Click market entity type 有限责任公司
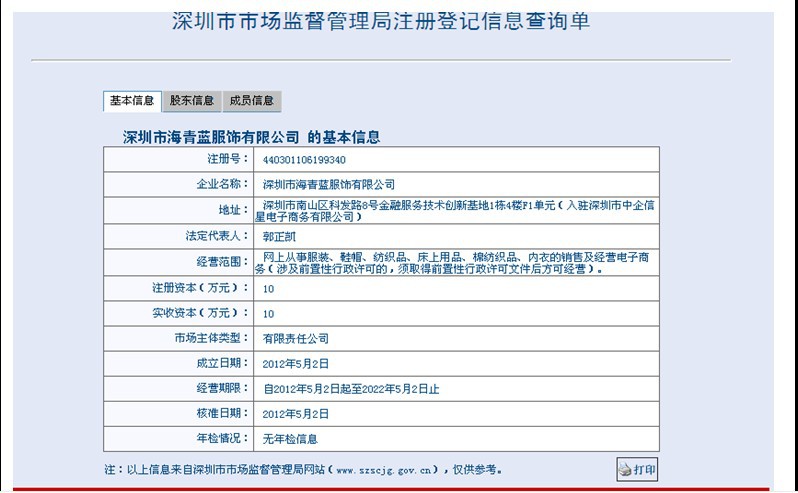 [295, 339]
